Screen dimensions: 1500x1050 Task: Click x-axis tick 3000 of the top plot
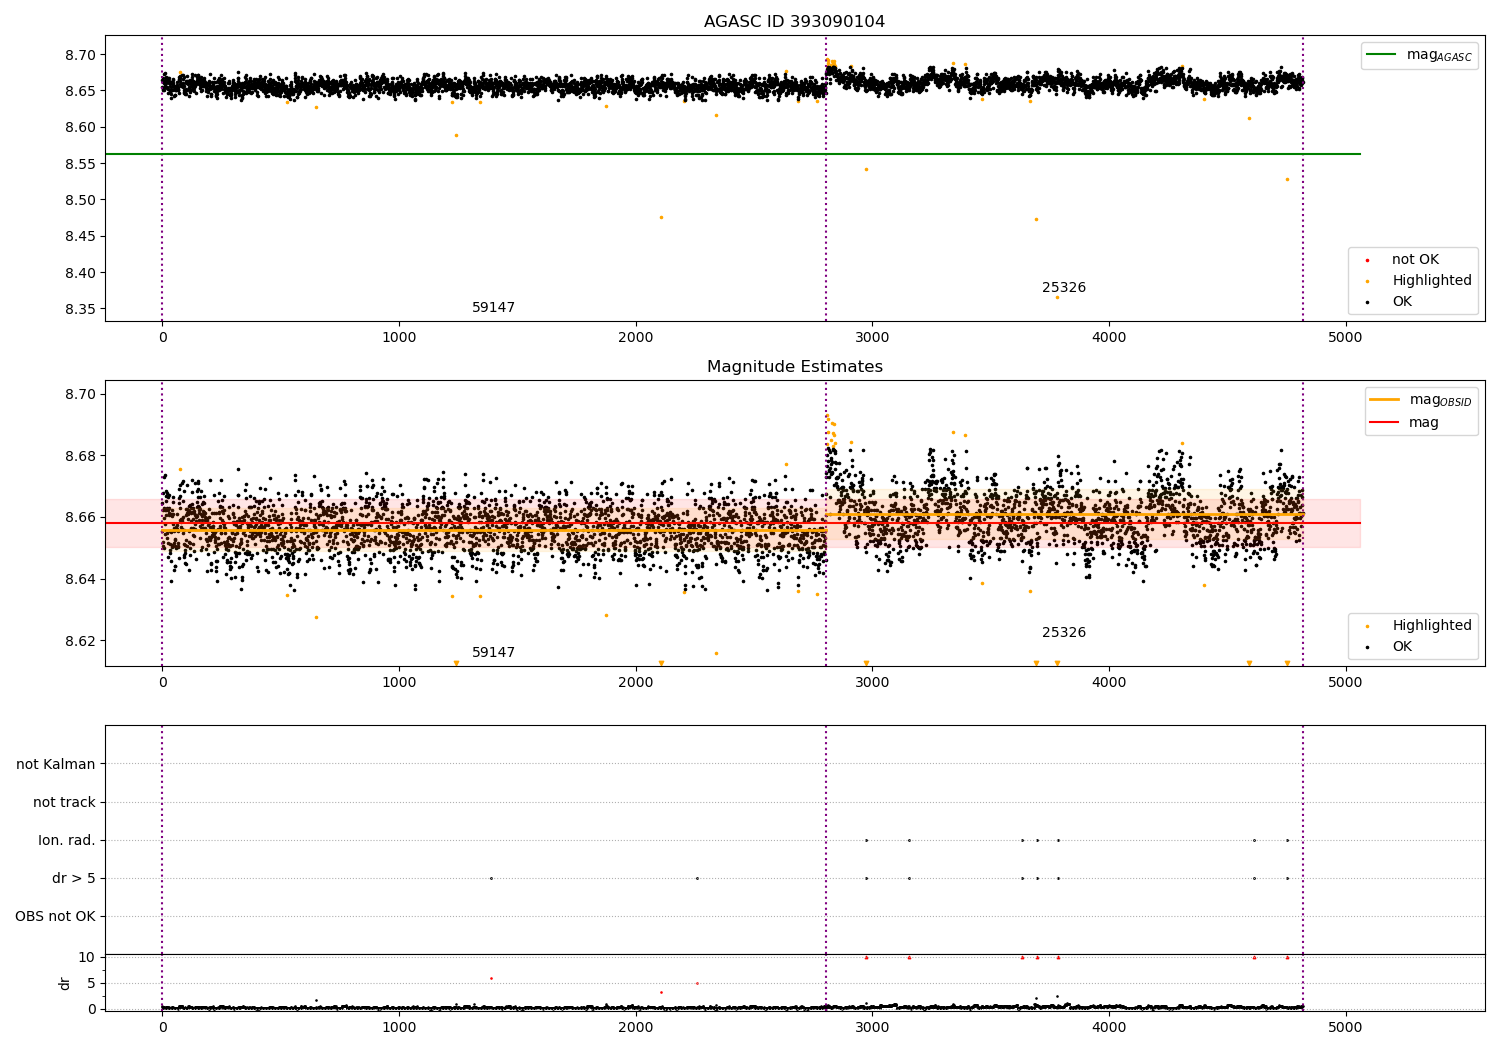(x=872, y=337)
